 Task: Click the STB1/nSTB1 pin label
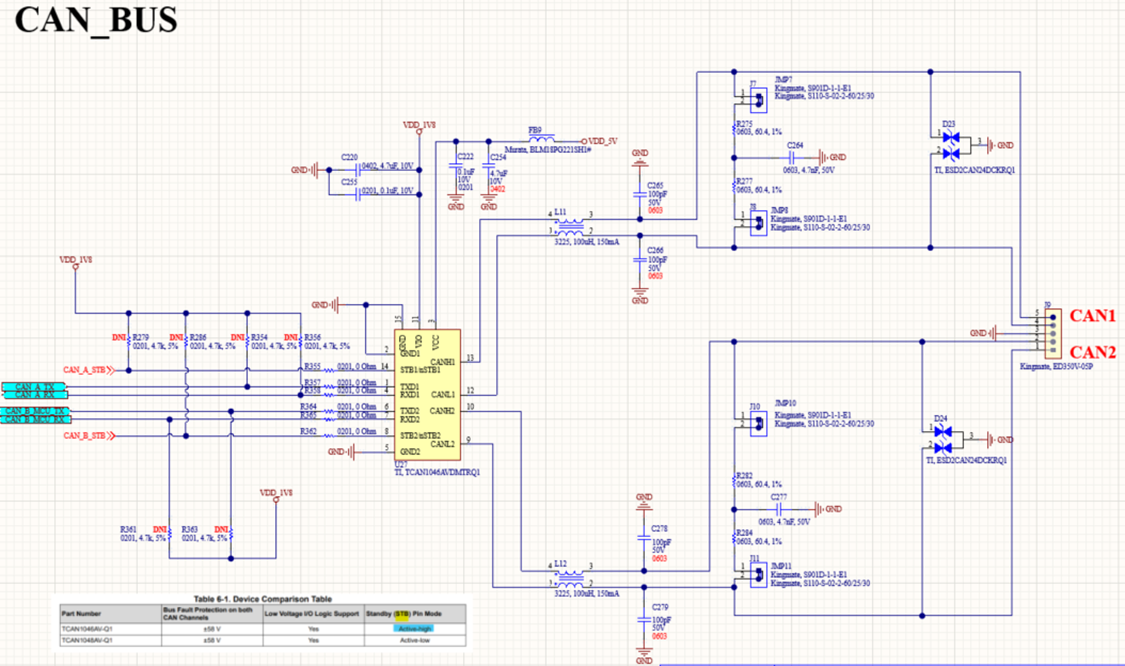420,370
